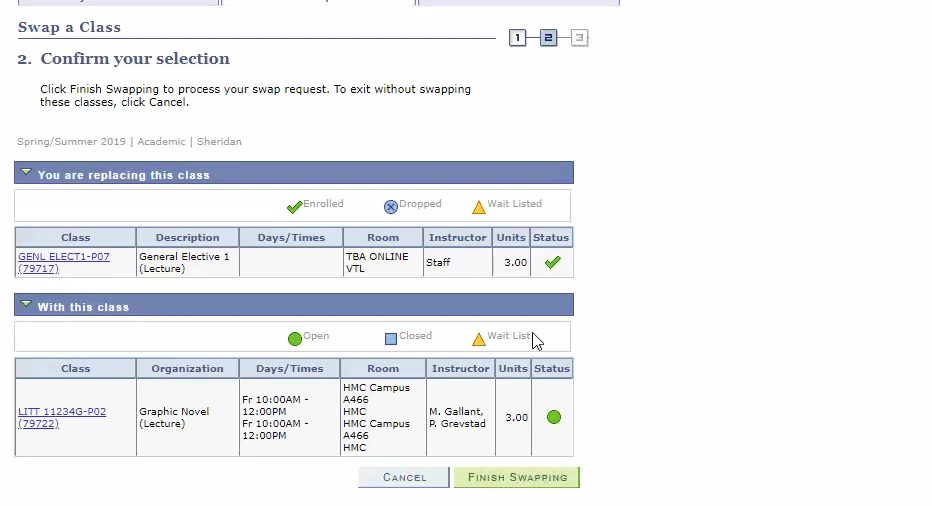This screenshot has width=932, height=506.
Task: Click the blue Closed square legend icon
Action: pos(391,339)
